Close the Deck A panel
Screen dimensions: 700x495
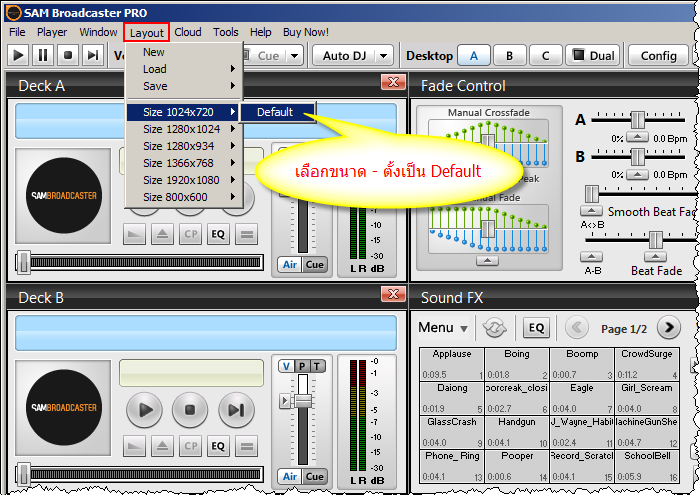[x=393, y=82]
